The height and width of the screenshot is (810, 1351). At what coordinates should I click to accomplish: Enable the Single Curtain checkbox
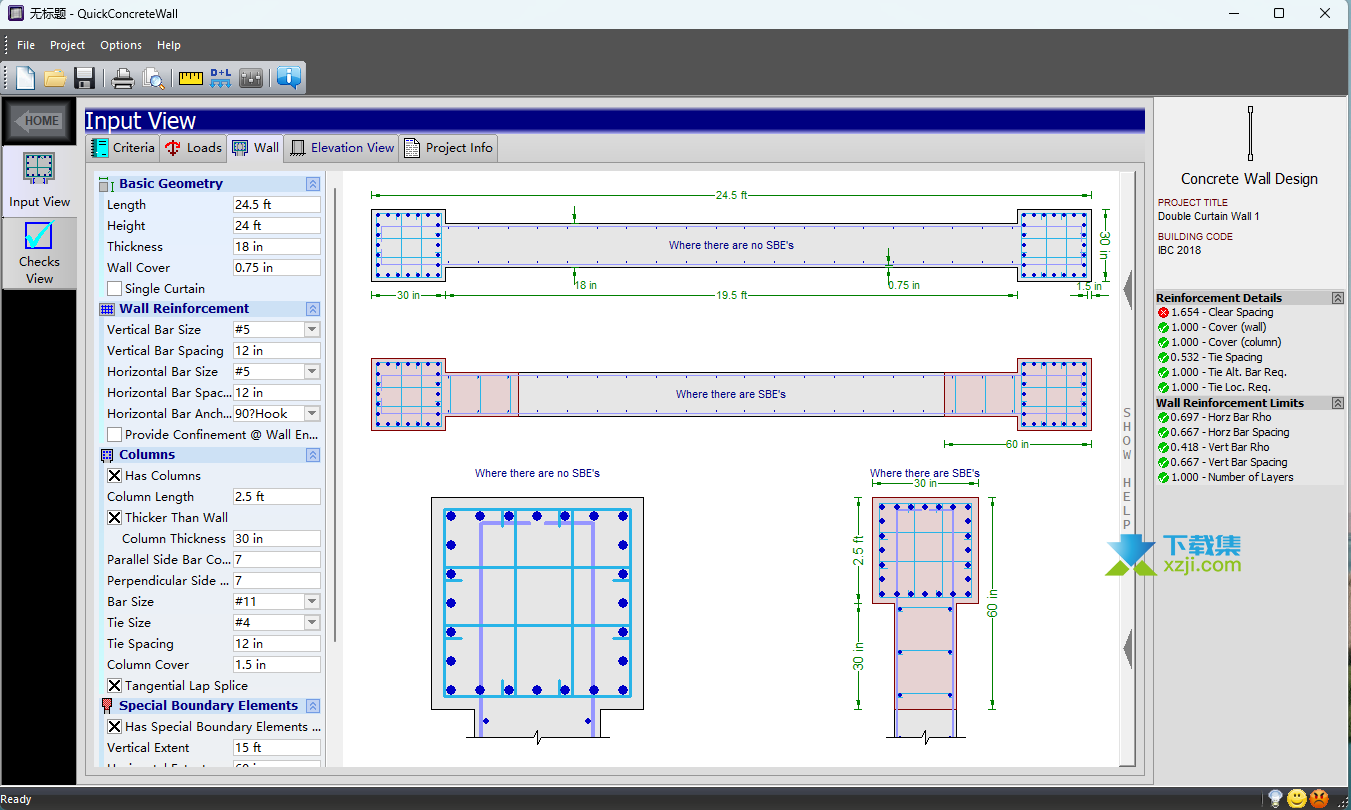click(114, 289)
